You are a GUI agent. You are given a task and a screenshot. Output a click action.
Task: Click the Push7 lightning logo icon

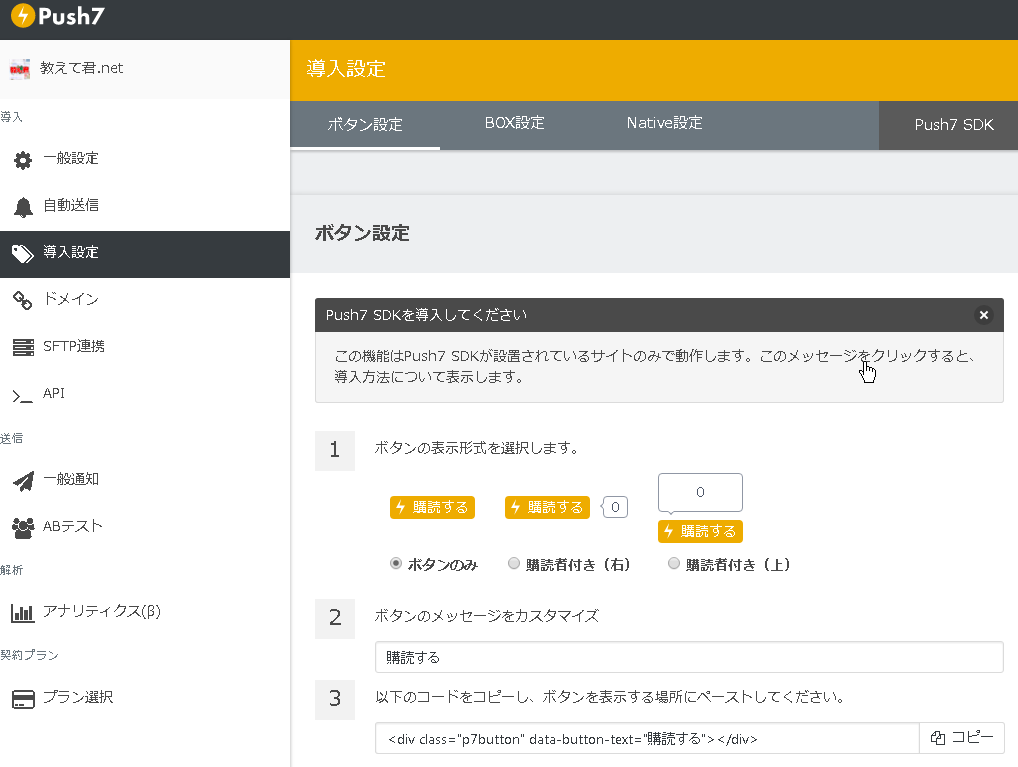(x=23, y=16)
